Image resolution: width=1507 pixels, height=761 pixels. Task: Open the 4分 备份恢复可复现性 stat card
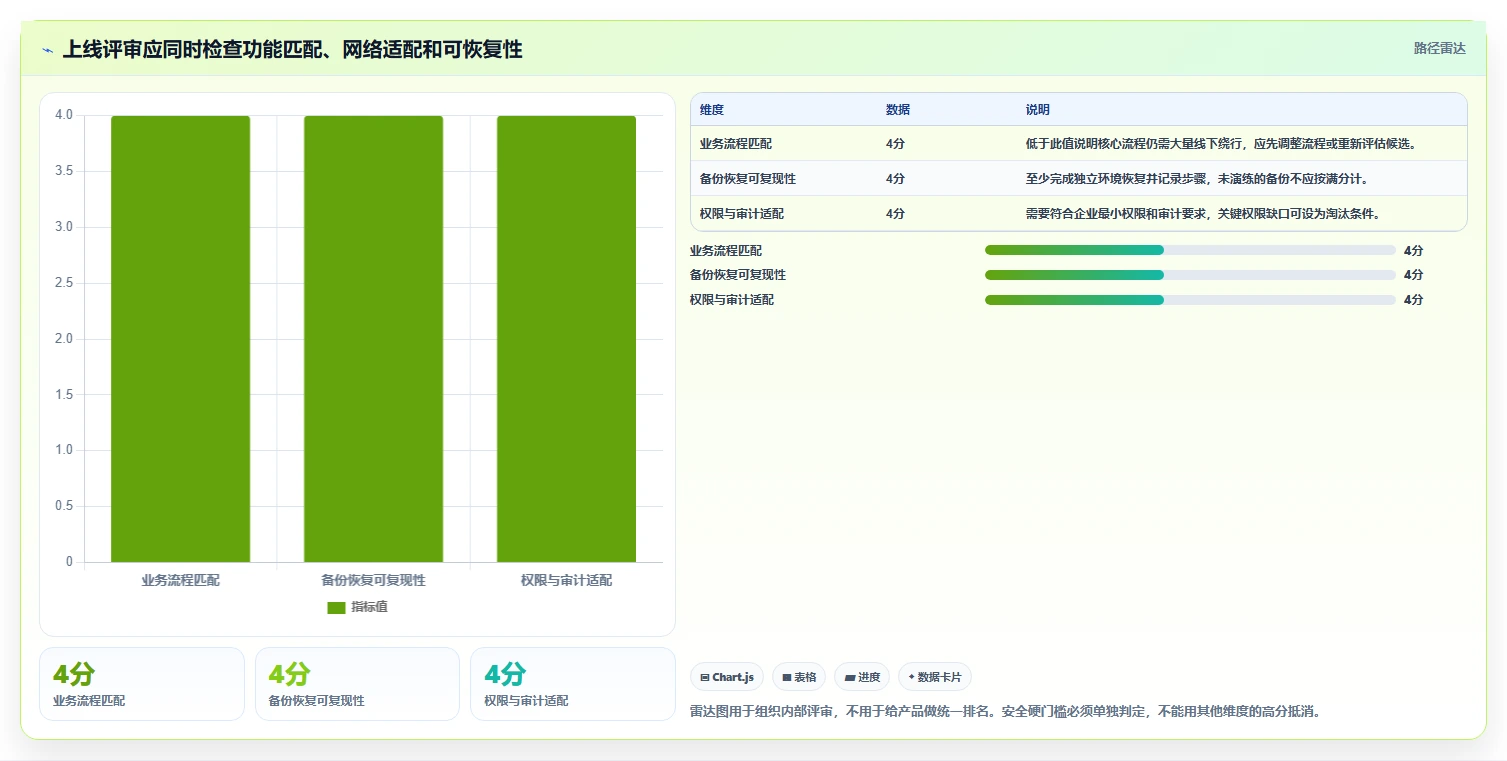(x=357, y=684)
